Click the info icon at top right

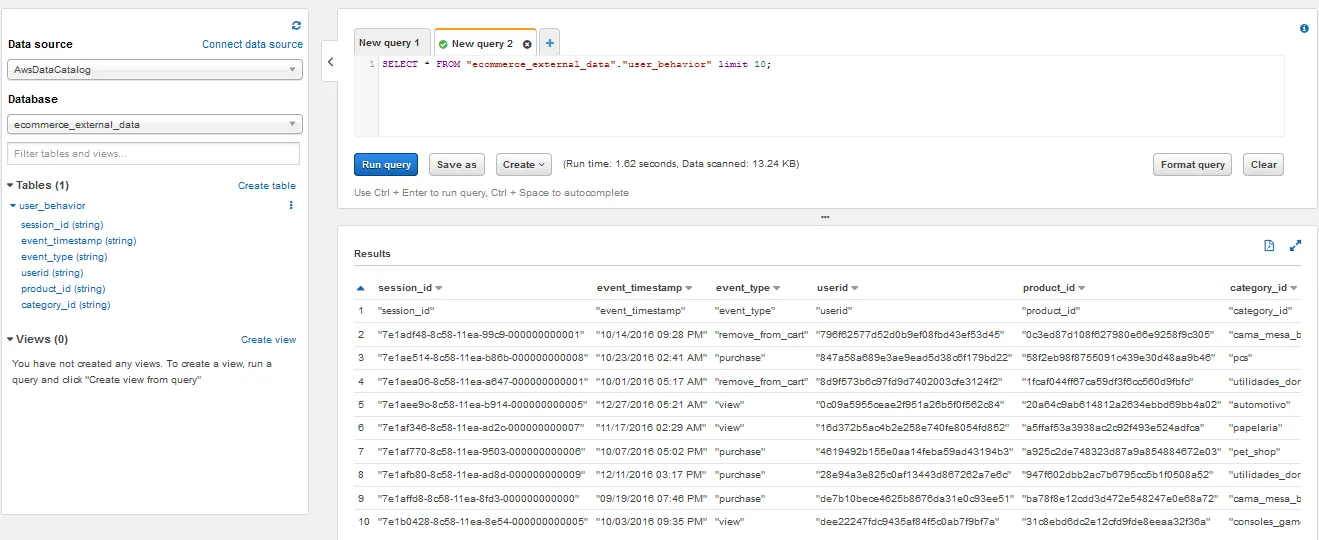pyautogui.click(x=1304, y=29)
